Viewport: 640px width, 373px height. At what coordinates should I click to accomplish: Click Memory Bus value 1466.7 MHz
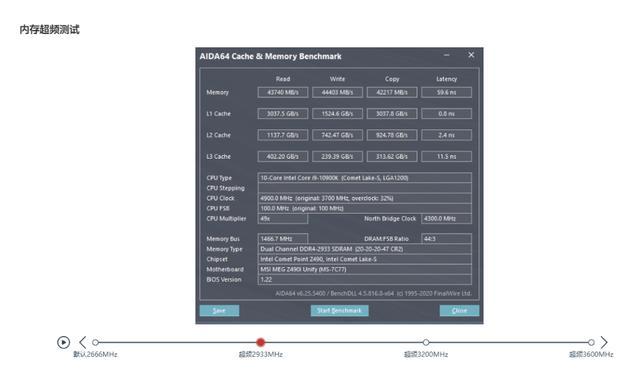click(282, 239)
